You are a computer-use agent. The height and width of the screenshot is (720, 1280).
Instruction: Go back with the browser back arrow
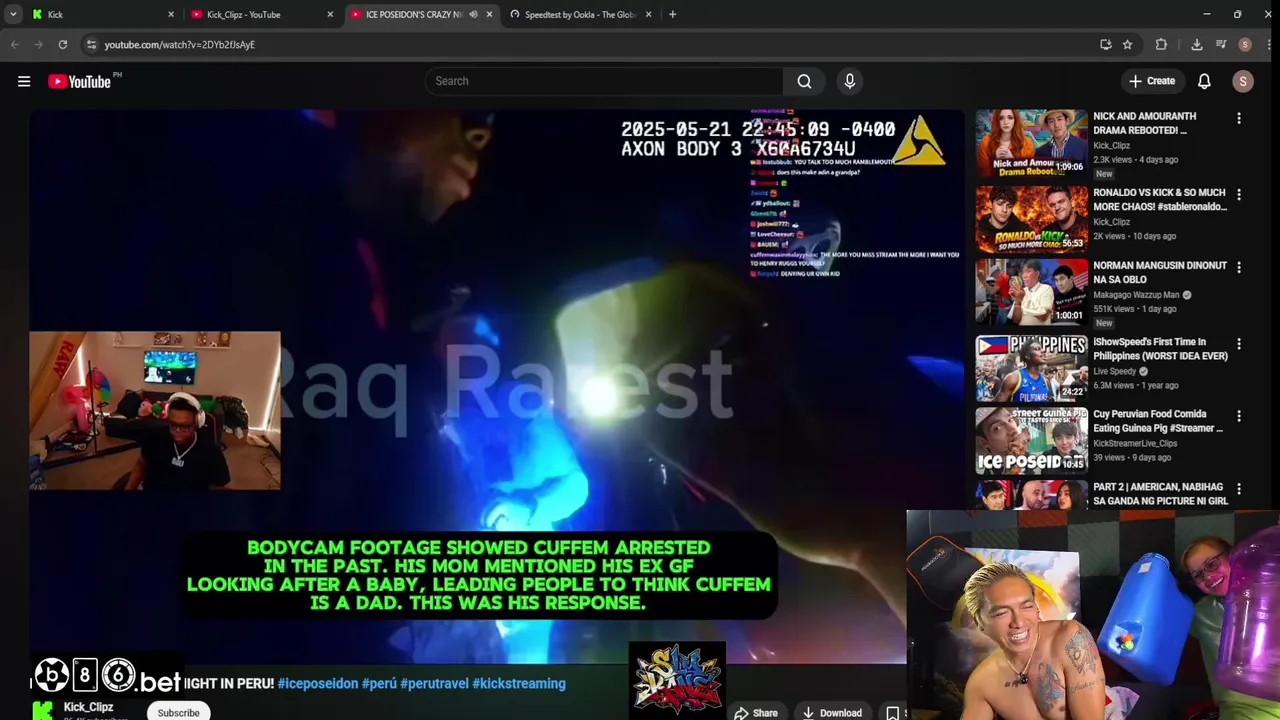click(x=14, y=44)
